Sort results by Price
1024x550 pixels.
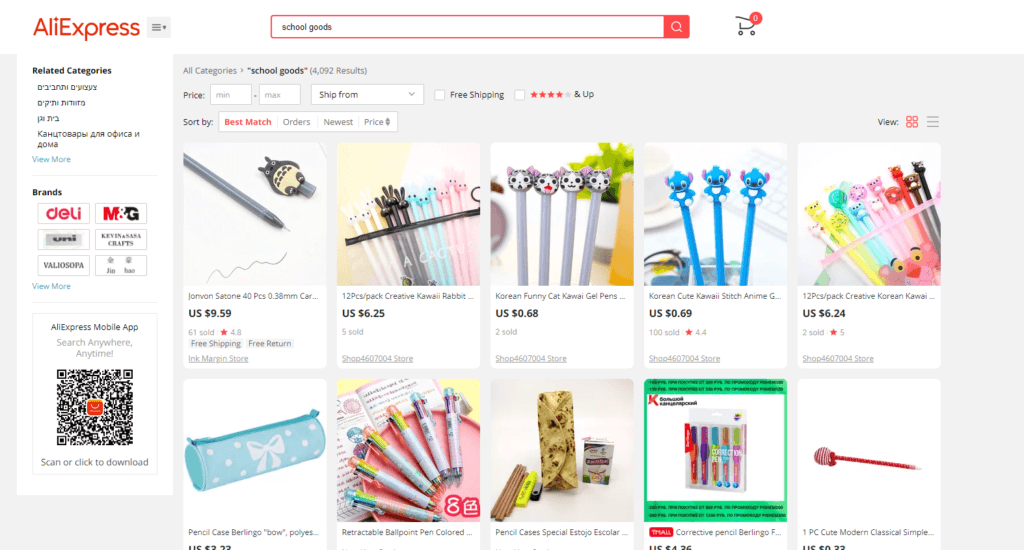[x=377, y=122]
